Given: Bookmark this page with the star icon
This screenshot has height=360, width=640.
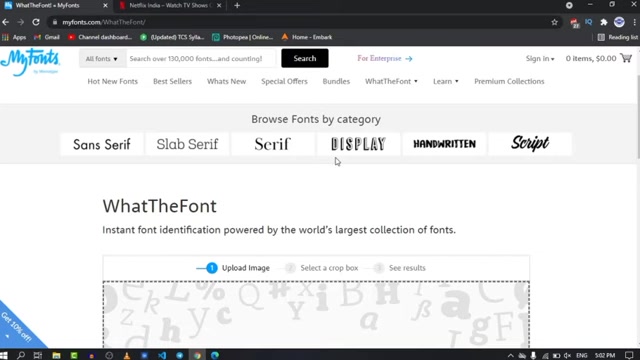Looking at the screenshot, I should [554, 22].
